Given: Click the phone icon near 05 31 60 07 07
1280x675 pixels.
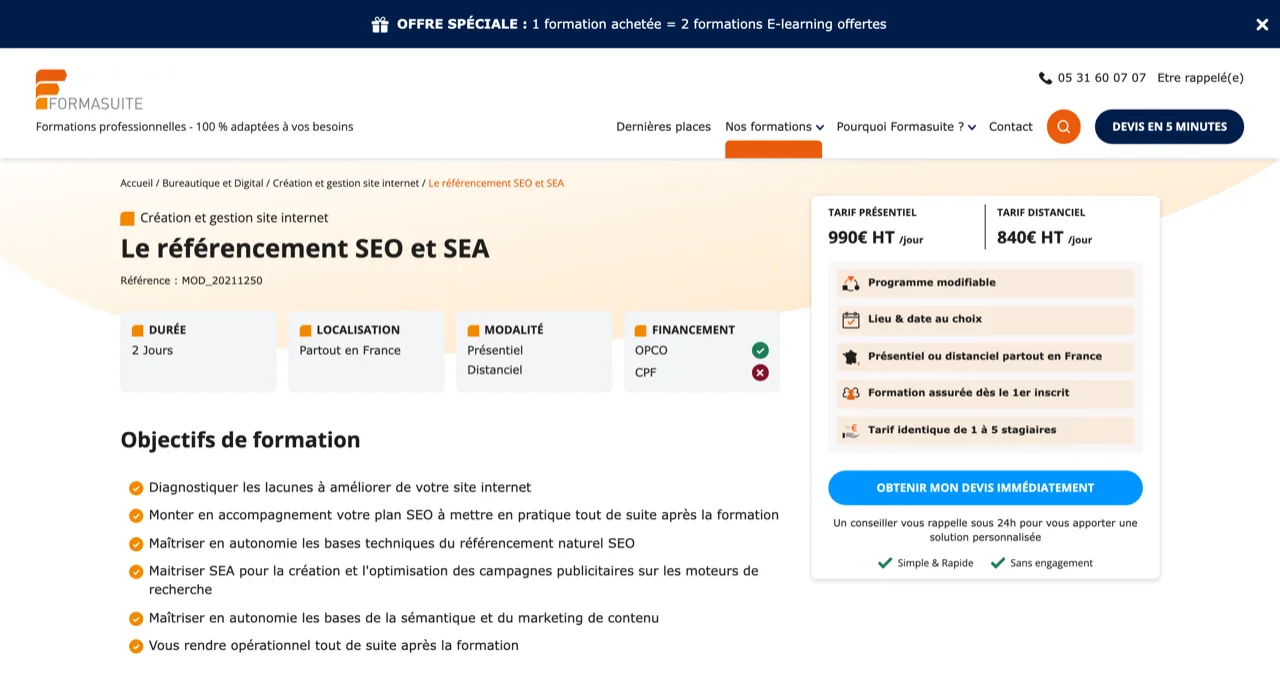Looking at the screenshot, I should point(1045,78).
